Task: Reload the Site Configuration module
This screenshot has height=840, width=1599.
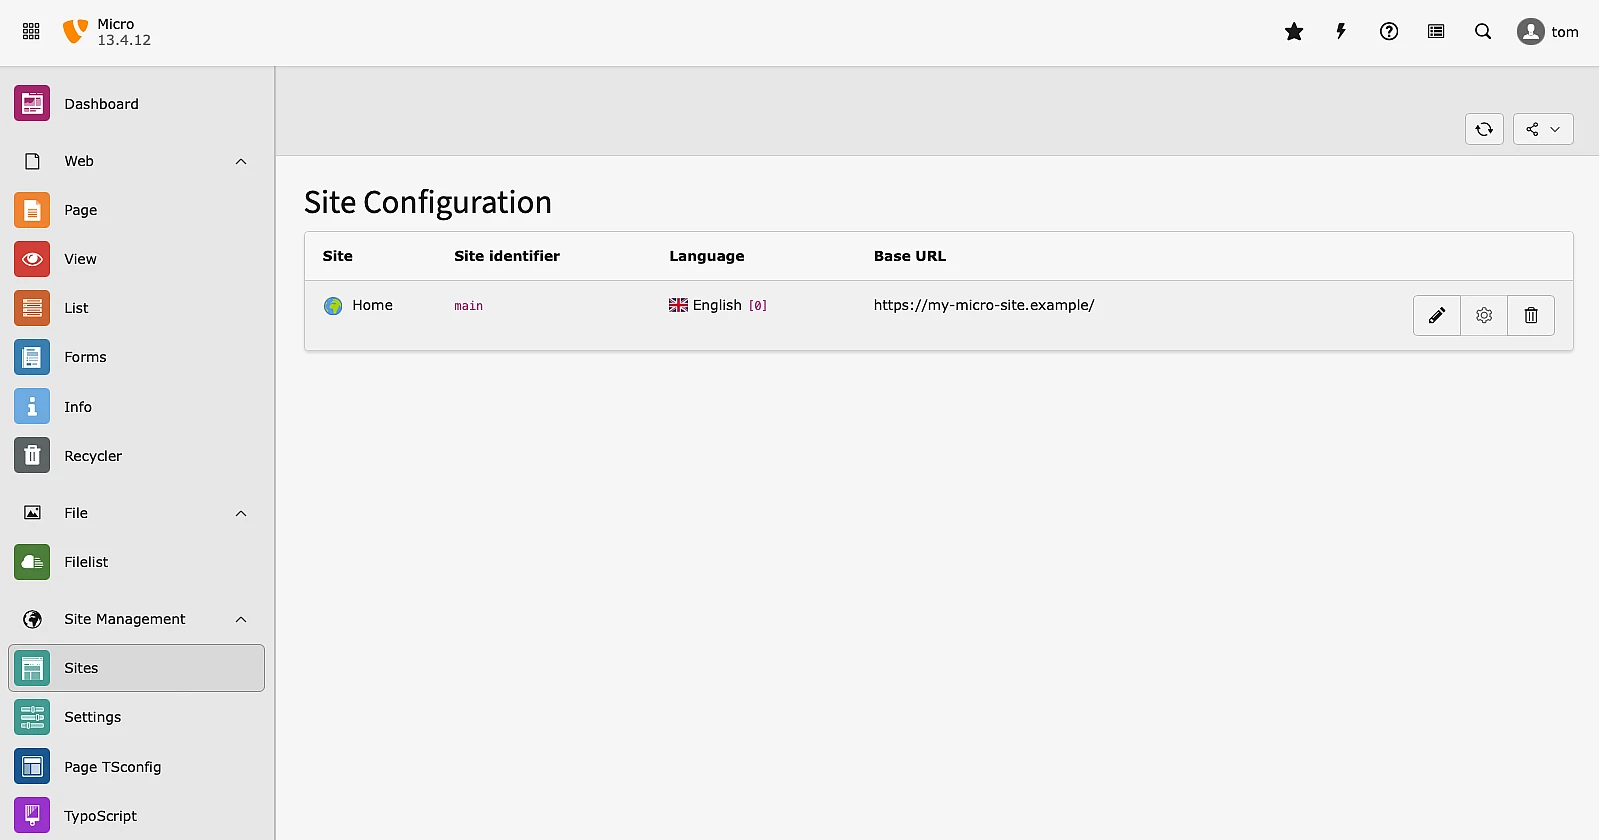Action: 1484,129
